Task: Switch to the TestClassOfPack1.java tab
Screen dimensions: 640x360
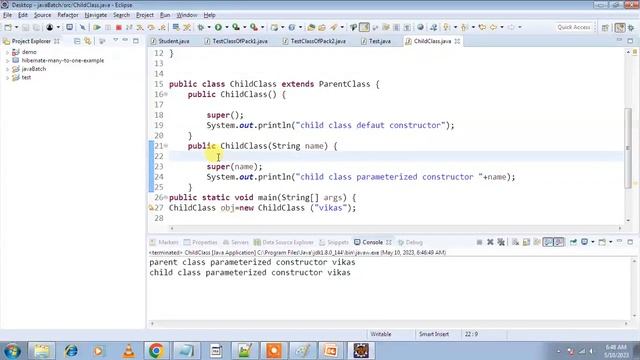Action: (236, 41)
